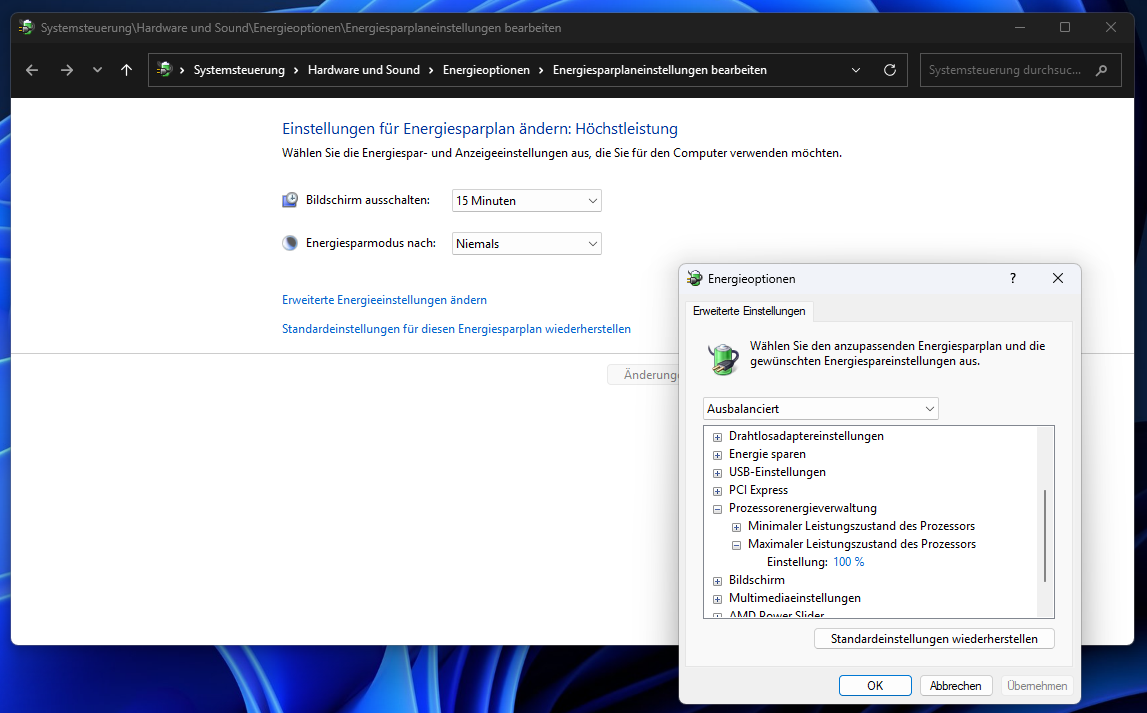Click Standardeinstellungen wiederherstellen button in dialog
Viewport: 1147px width, 713px height.
(x=934, y=638)
